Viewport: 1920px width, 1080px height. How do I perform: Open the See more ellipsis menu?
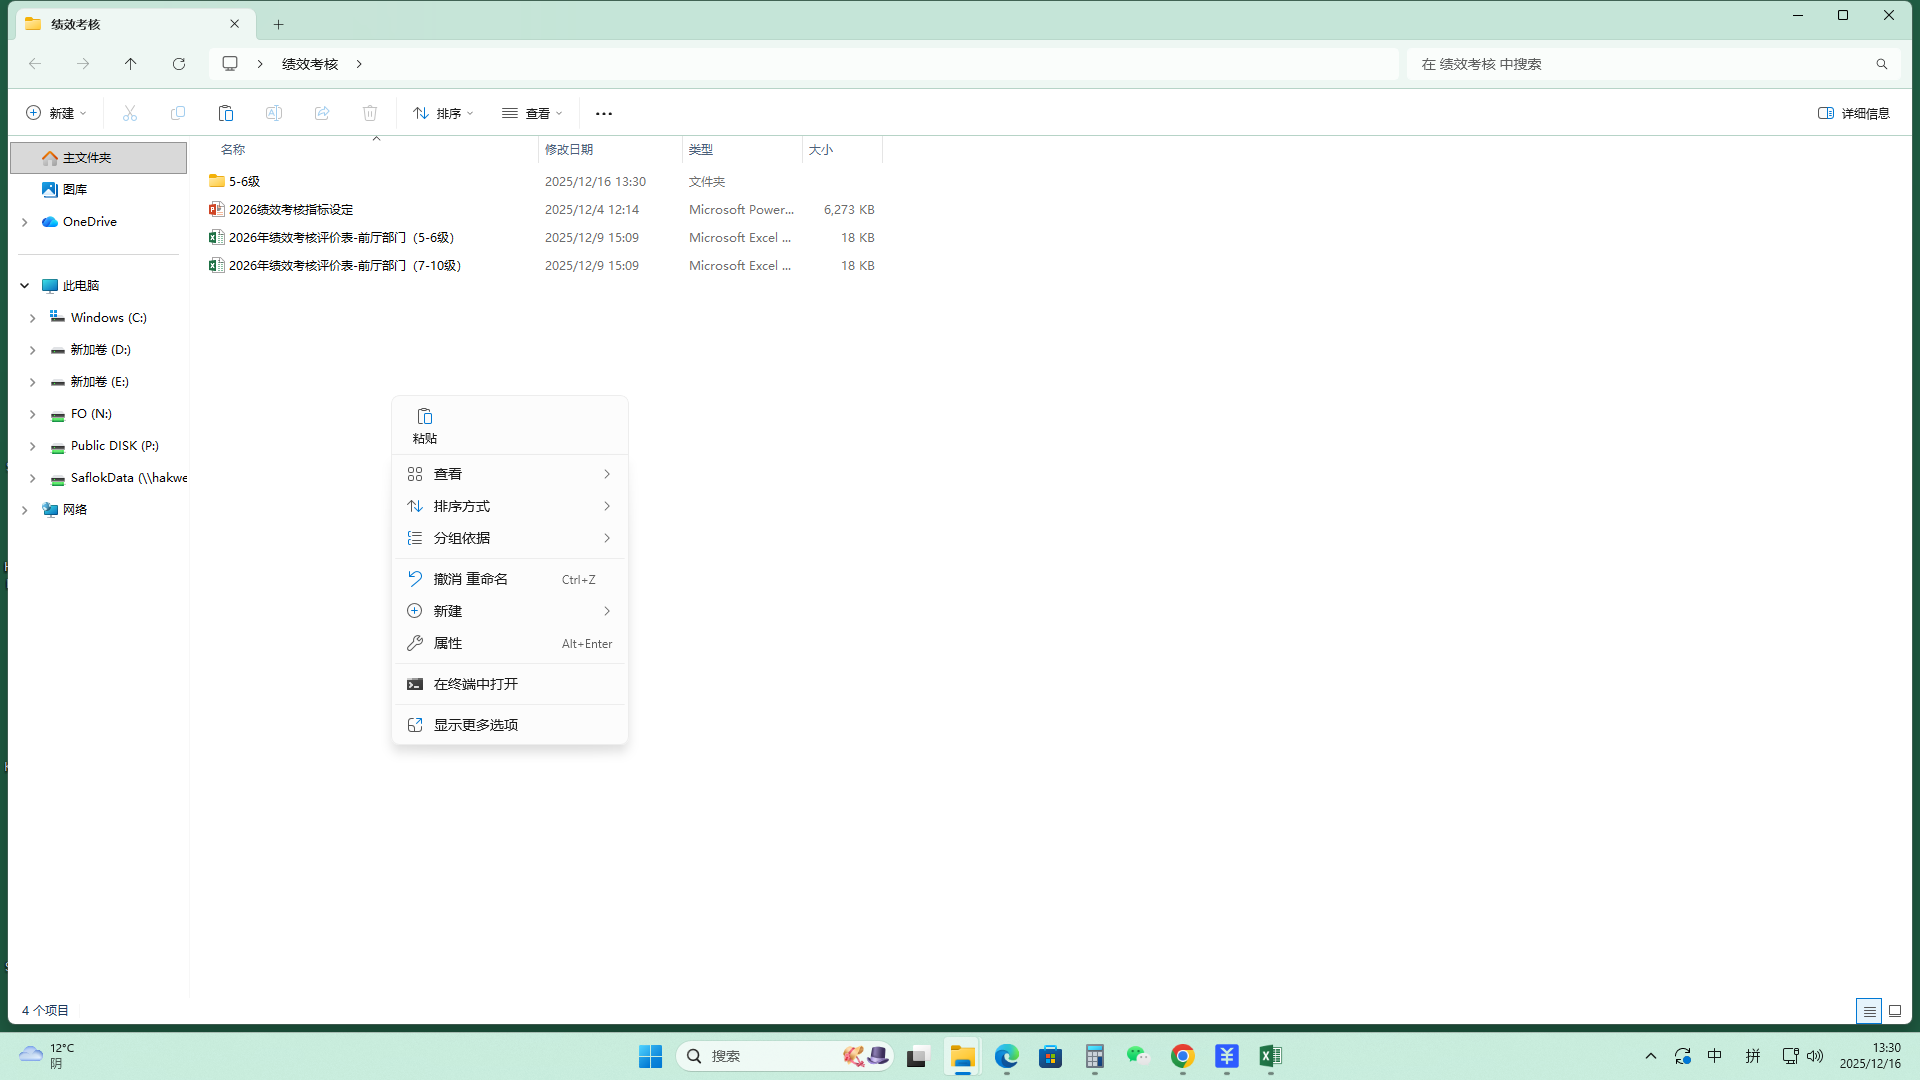[604, 114]
